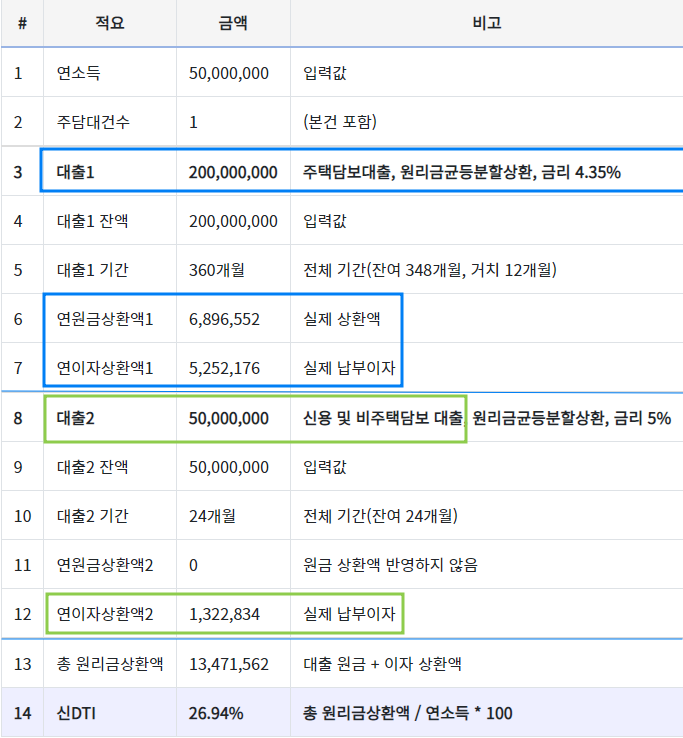Click the 1,322,834 amount

(224, 615)
